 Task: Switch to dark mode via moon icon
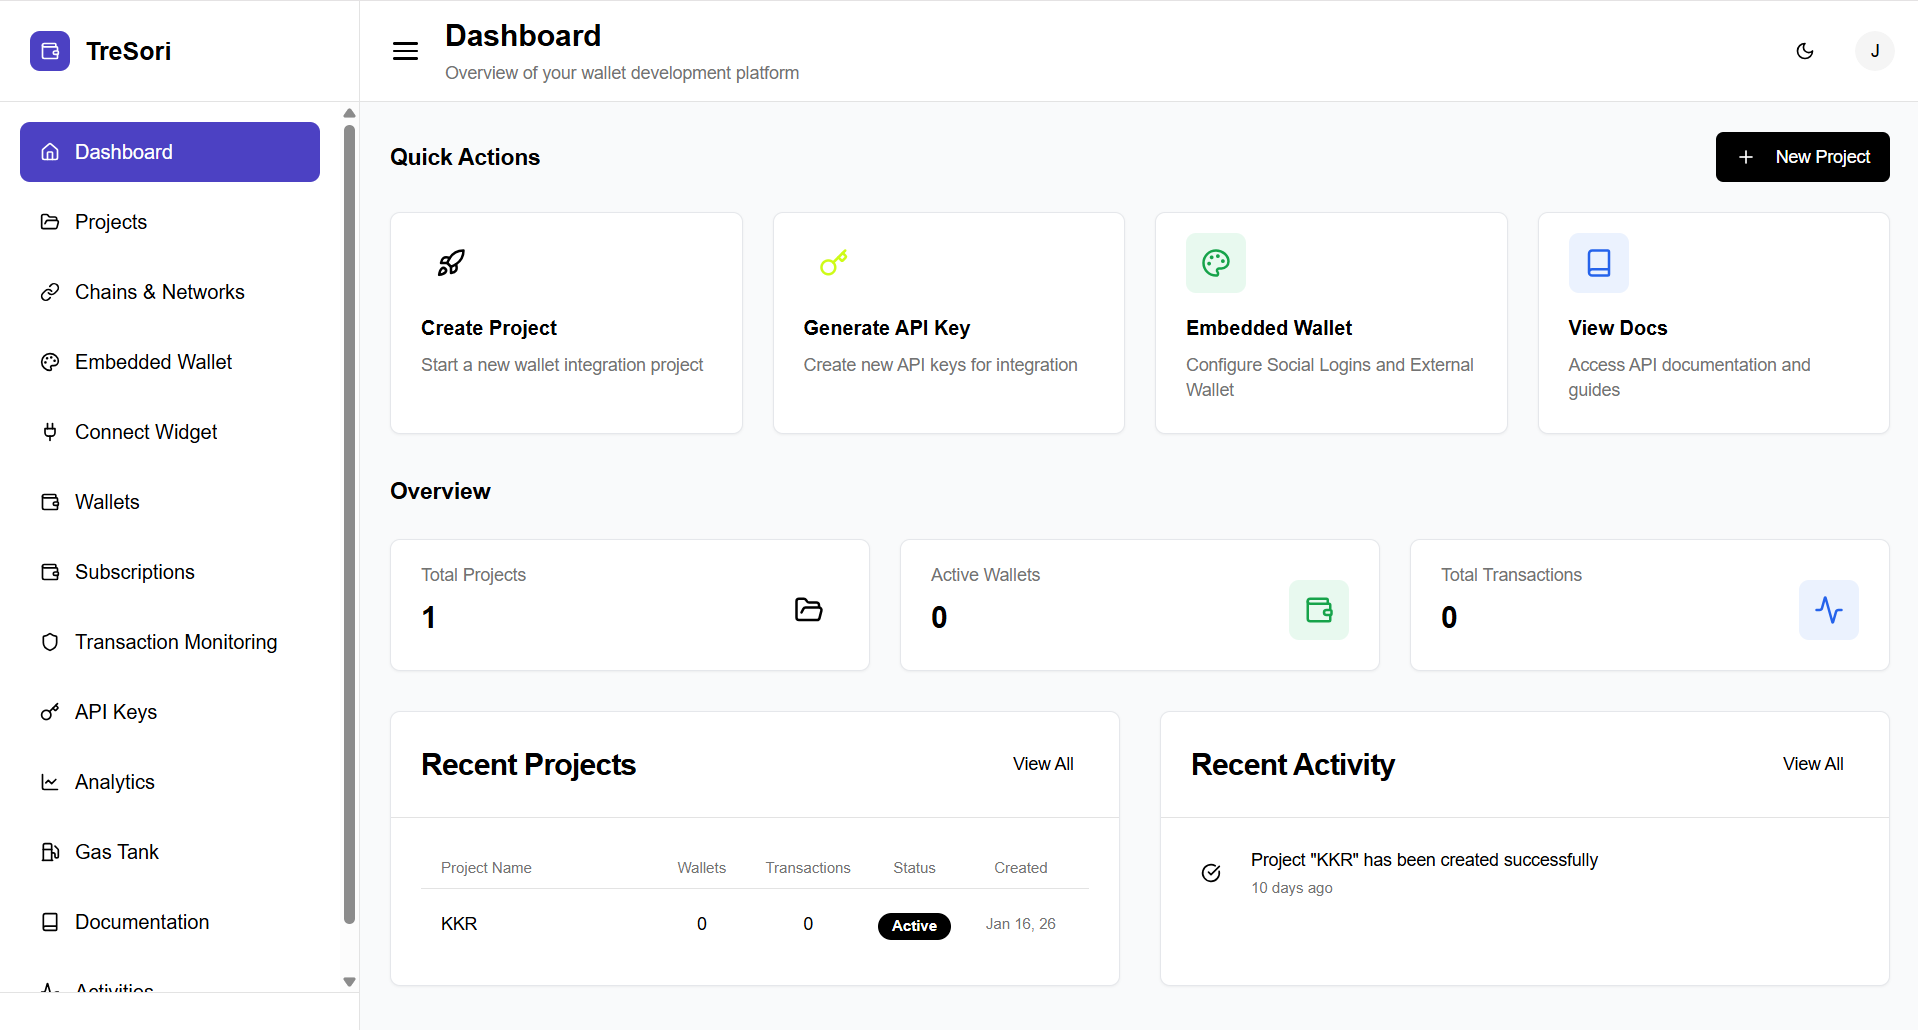click(x=1805, y=51)
